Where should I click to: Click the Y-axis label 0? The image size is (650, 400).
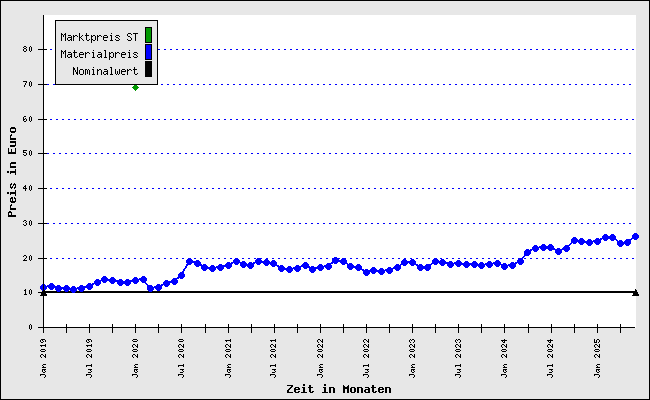(30, 327)
